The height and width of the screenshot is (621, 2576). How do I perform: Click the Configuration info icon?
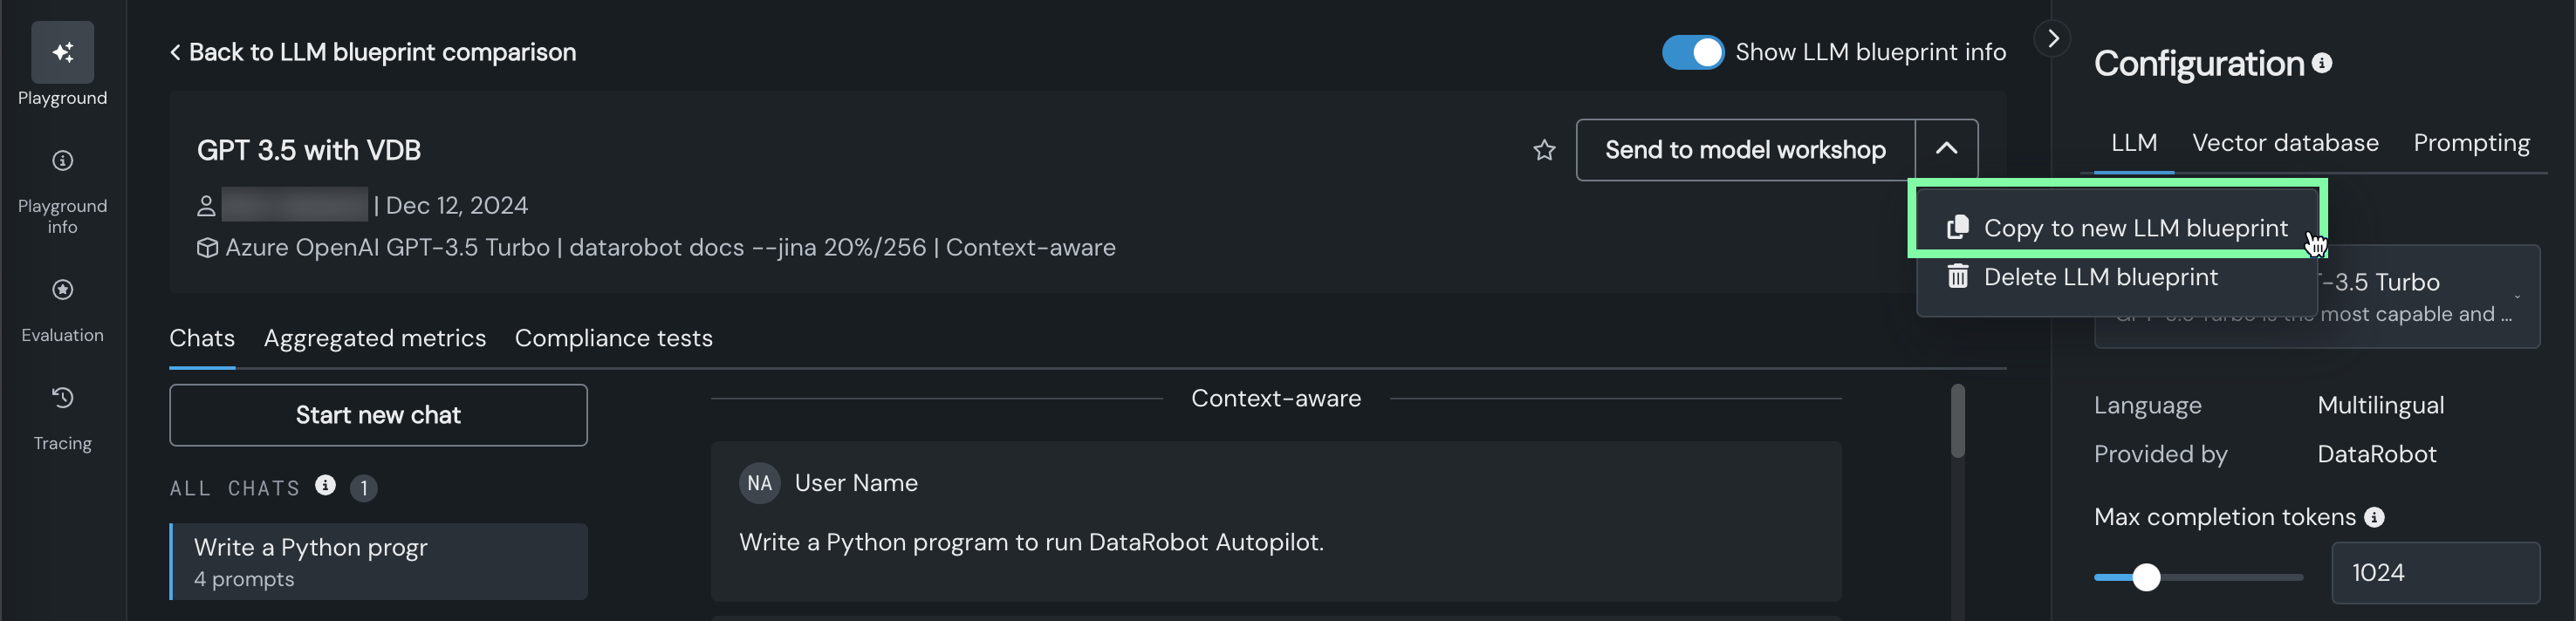2322,63
